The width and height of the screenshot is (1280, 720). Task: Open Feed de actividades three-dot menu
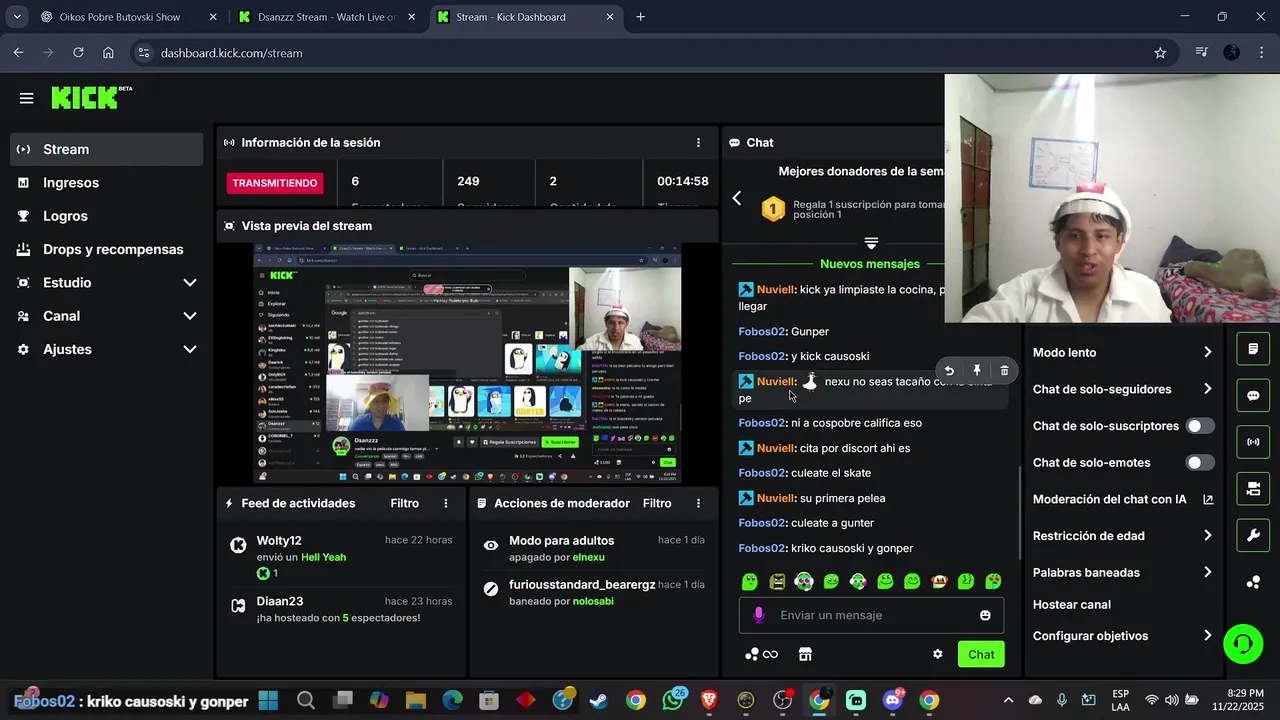click(446, 503)
